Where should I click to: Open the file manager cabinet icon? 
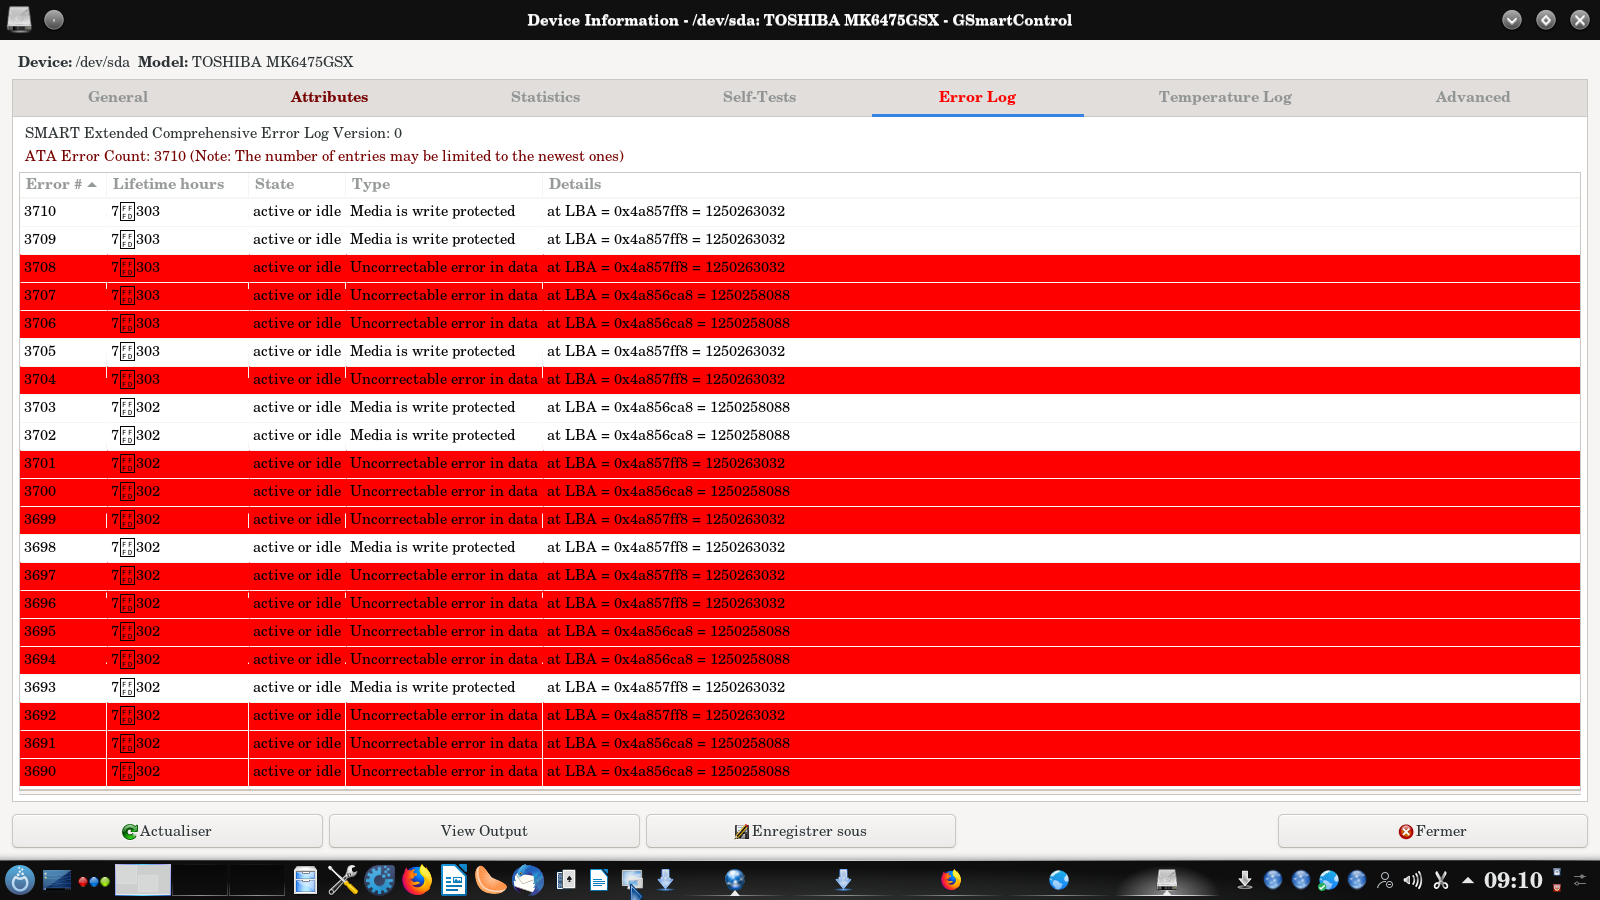pos(305,880)
